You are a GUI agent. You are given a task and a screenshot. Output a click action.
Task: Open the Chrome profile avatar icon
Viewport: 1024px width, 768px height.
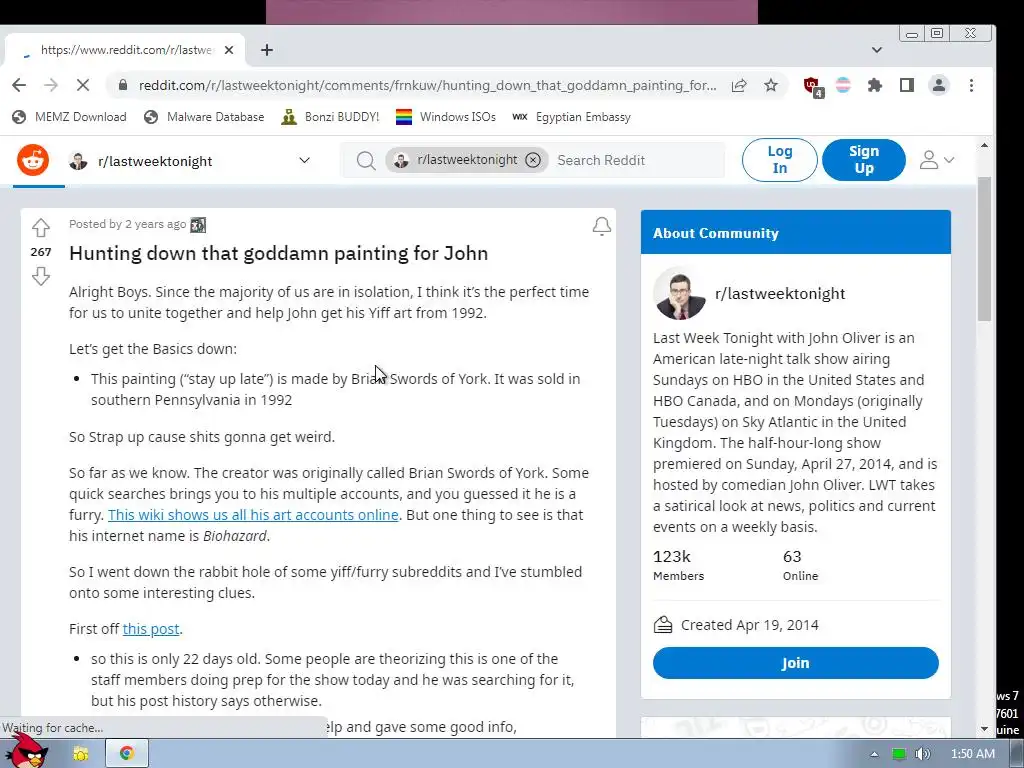[x=938, y=85]
